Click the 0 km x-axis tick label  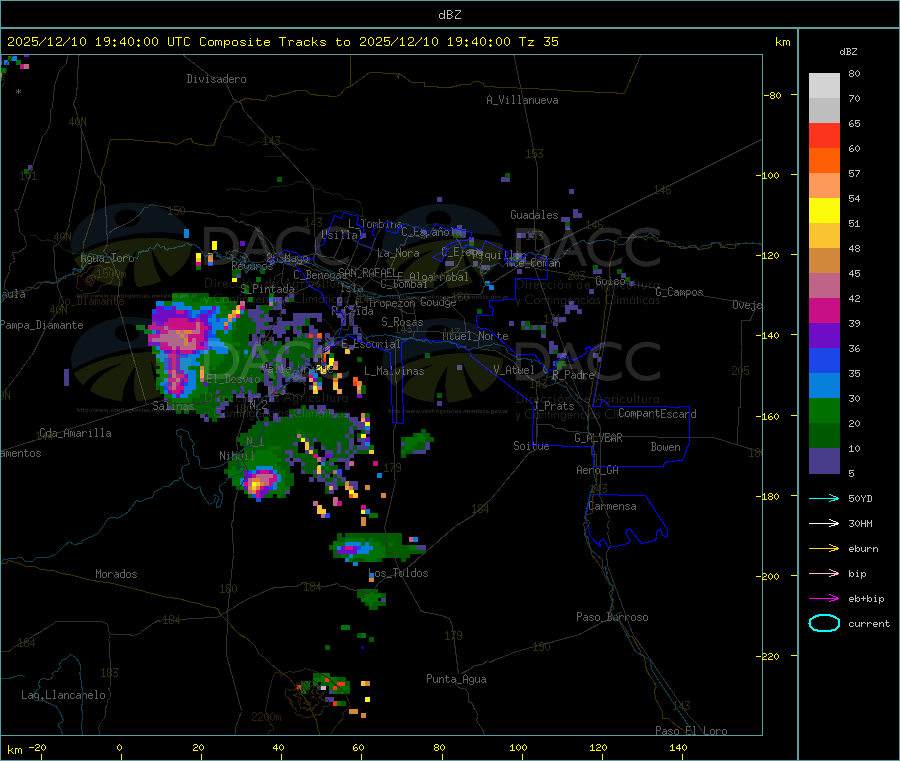click(119, 747)
